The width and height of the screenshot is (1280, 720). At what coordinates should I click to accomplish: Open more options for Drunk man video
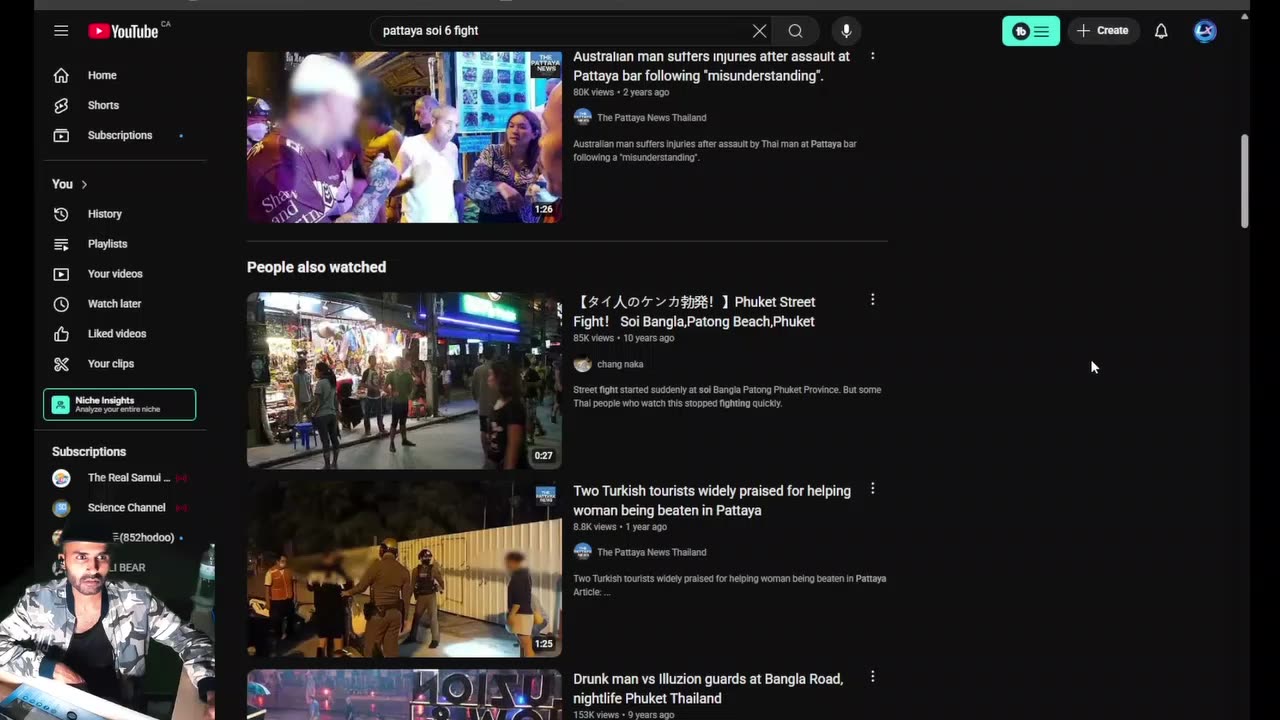(x=872, y=677)
